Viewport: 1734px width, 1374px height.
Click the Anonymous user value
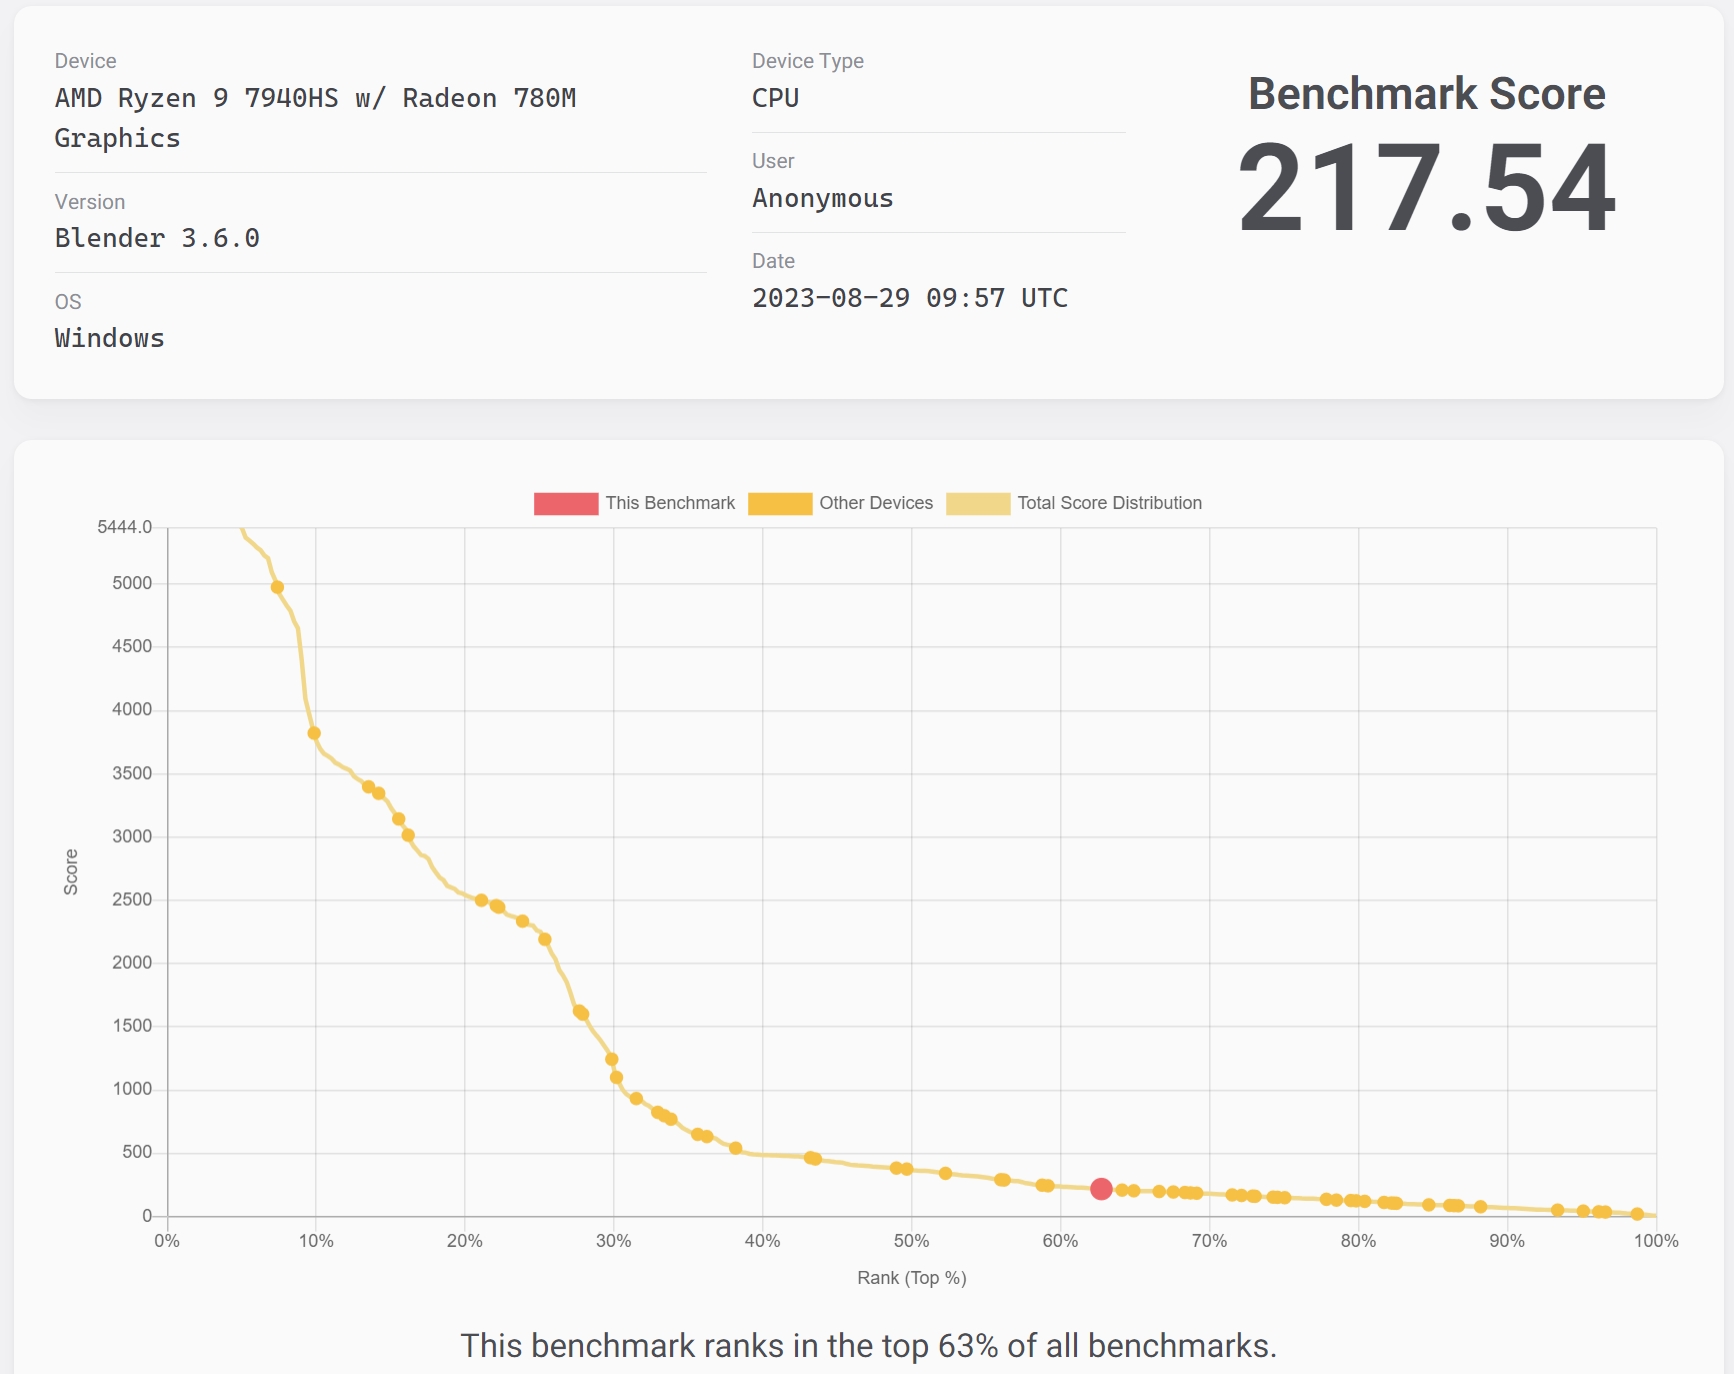click(x=822, y=198)
